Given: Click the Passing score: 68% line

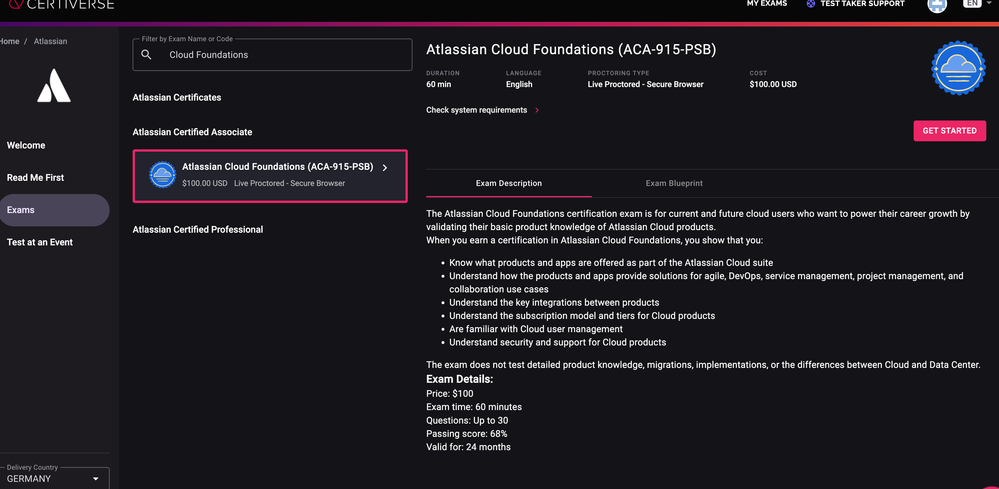Looking at the screenshot, I should [x=466, y=434].
